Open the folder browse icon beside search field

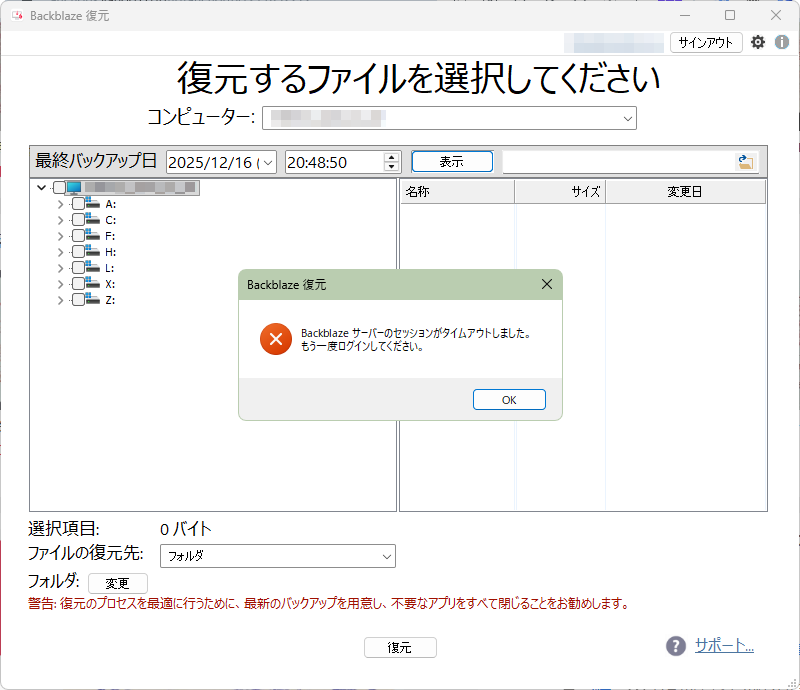(744, 161)
